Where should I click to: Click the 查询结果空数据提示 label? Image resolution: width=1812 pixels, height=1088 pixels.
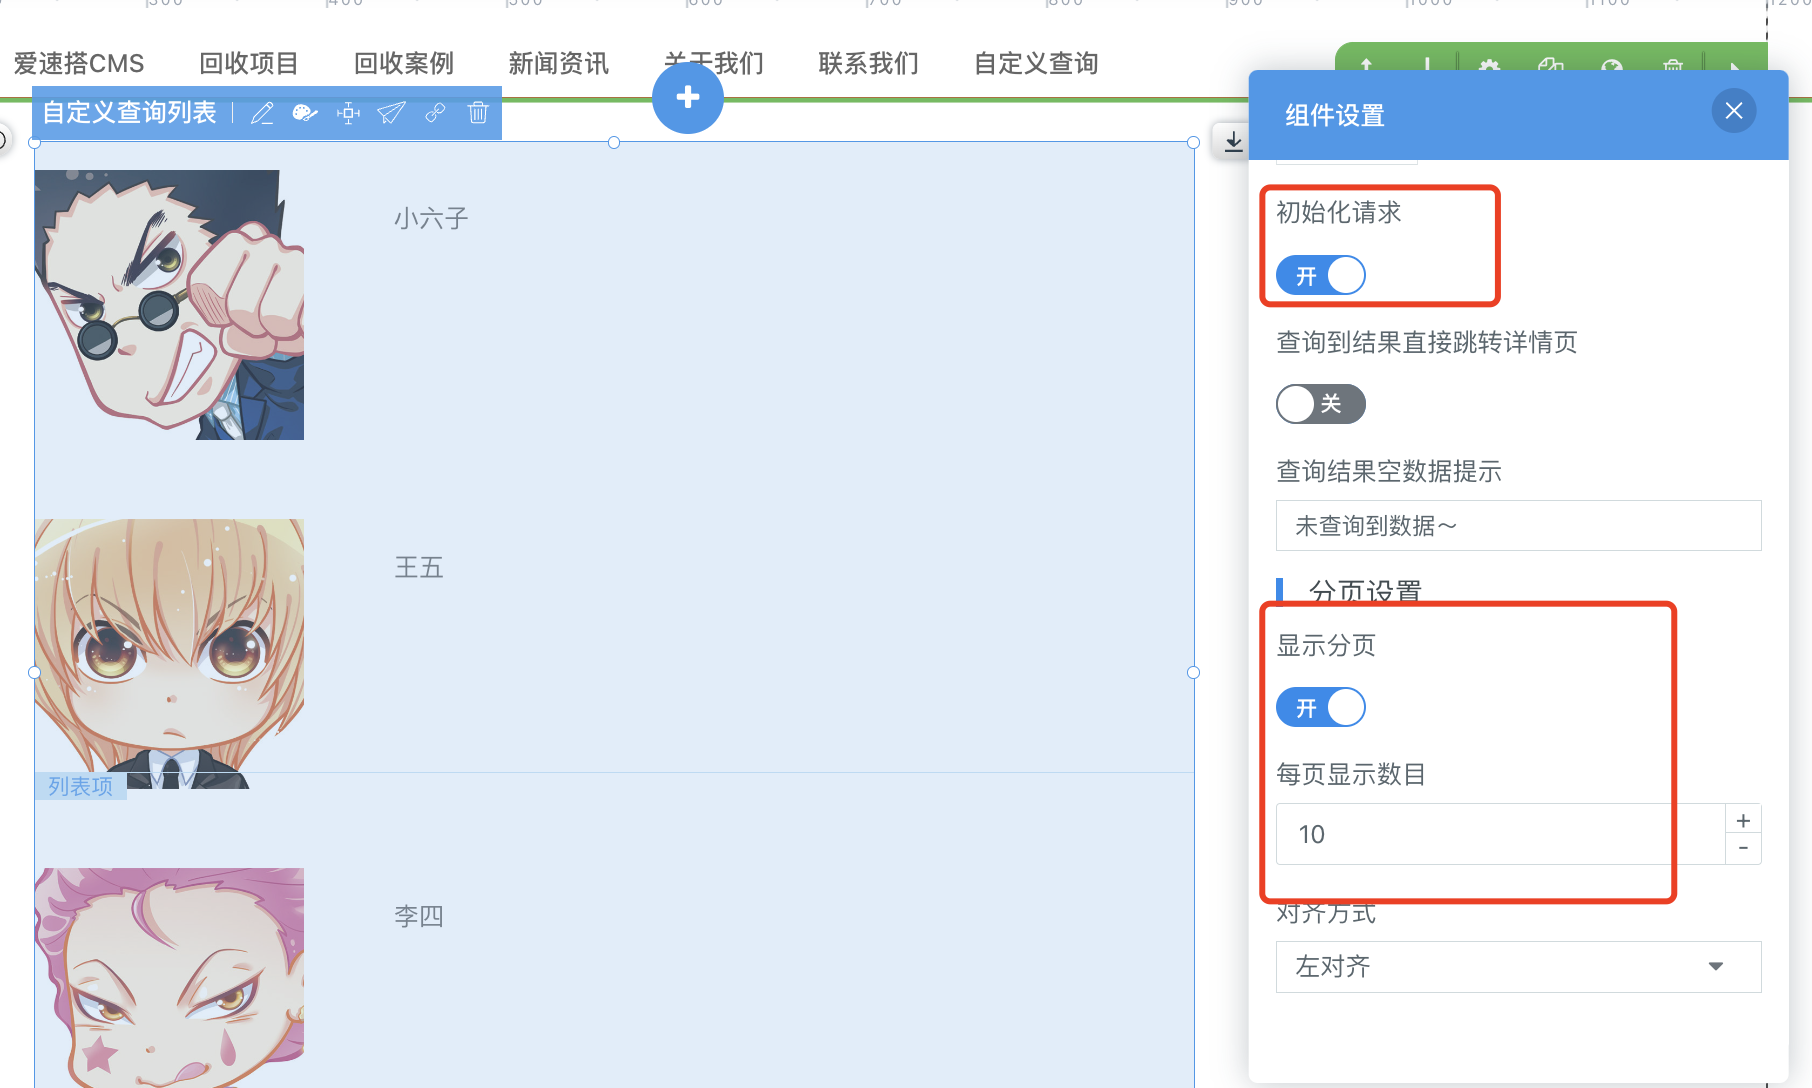(x=1389, y=471)
